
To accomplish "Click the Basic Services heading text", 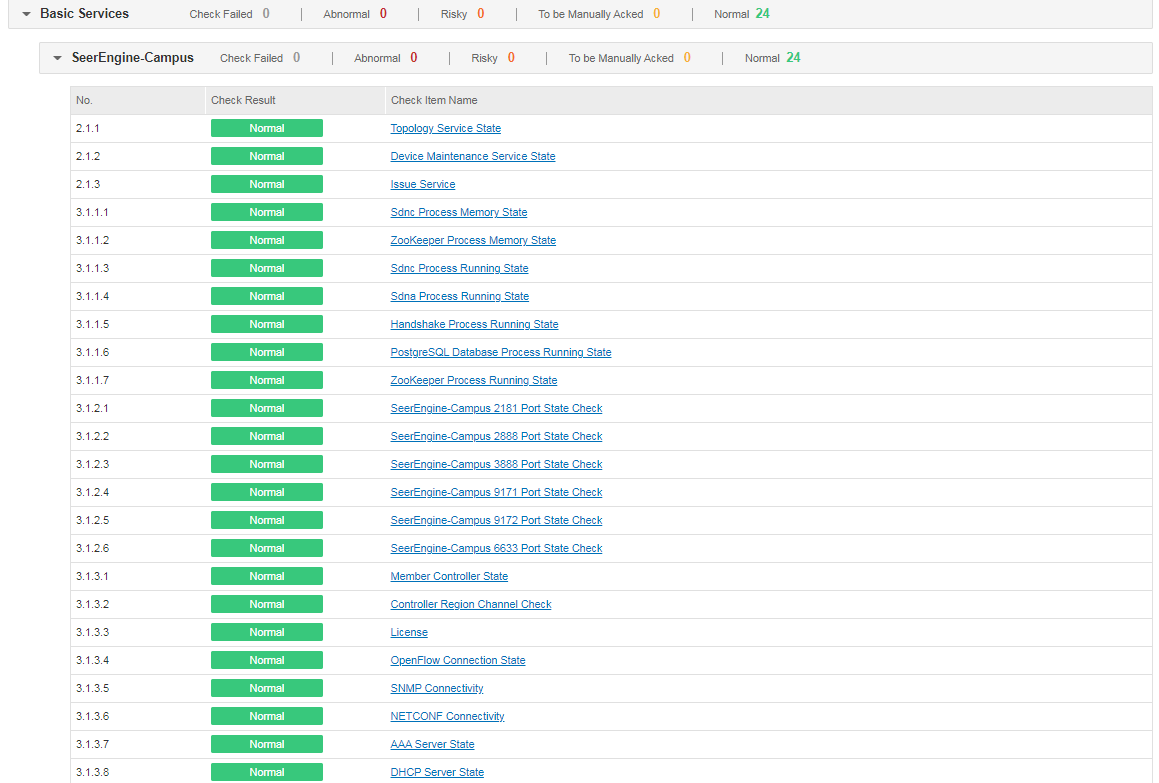I will point(84,14).
